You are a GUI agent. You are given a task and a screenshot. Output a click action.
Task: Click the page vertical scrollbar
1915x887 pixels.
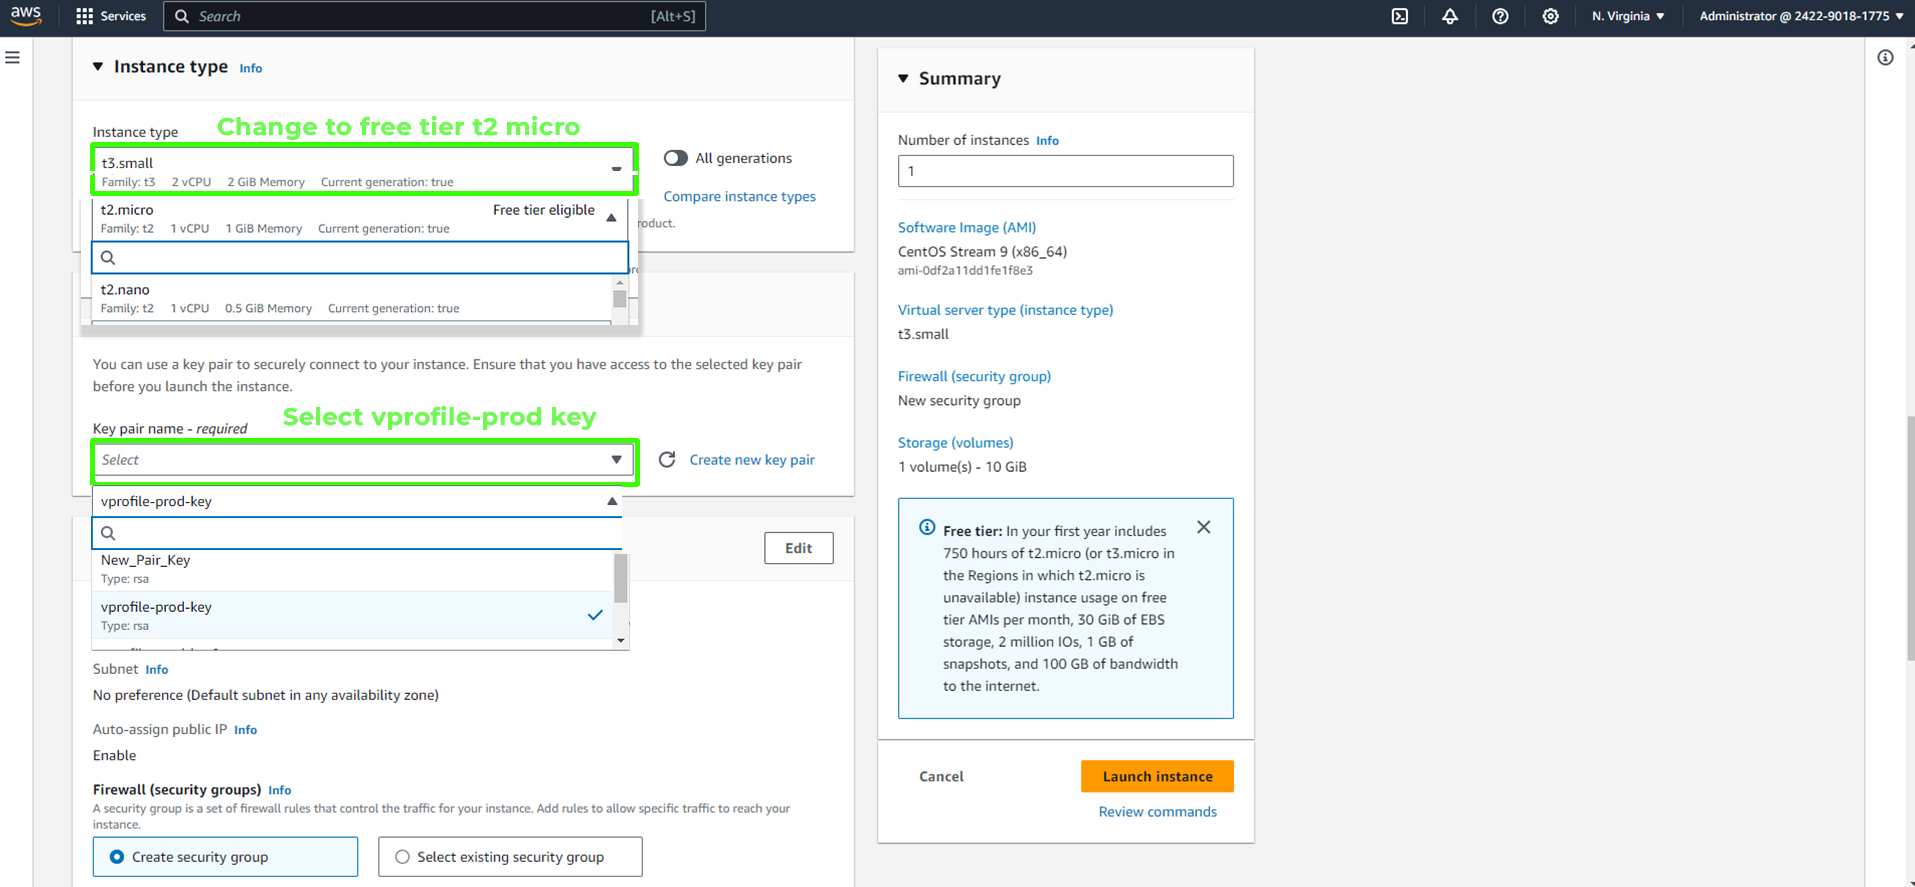(1910, 538)
